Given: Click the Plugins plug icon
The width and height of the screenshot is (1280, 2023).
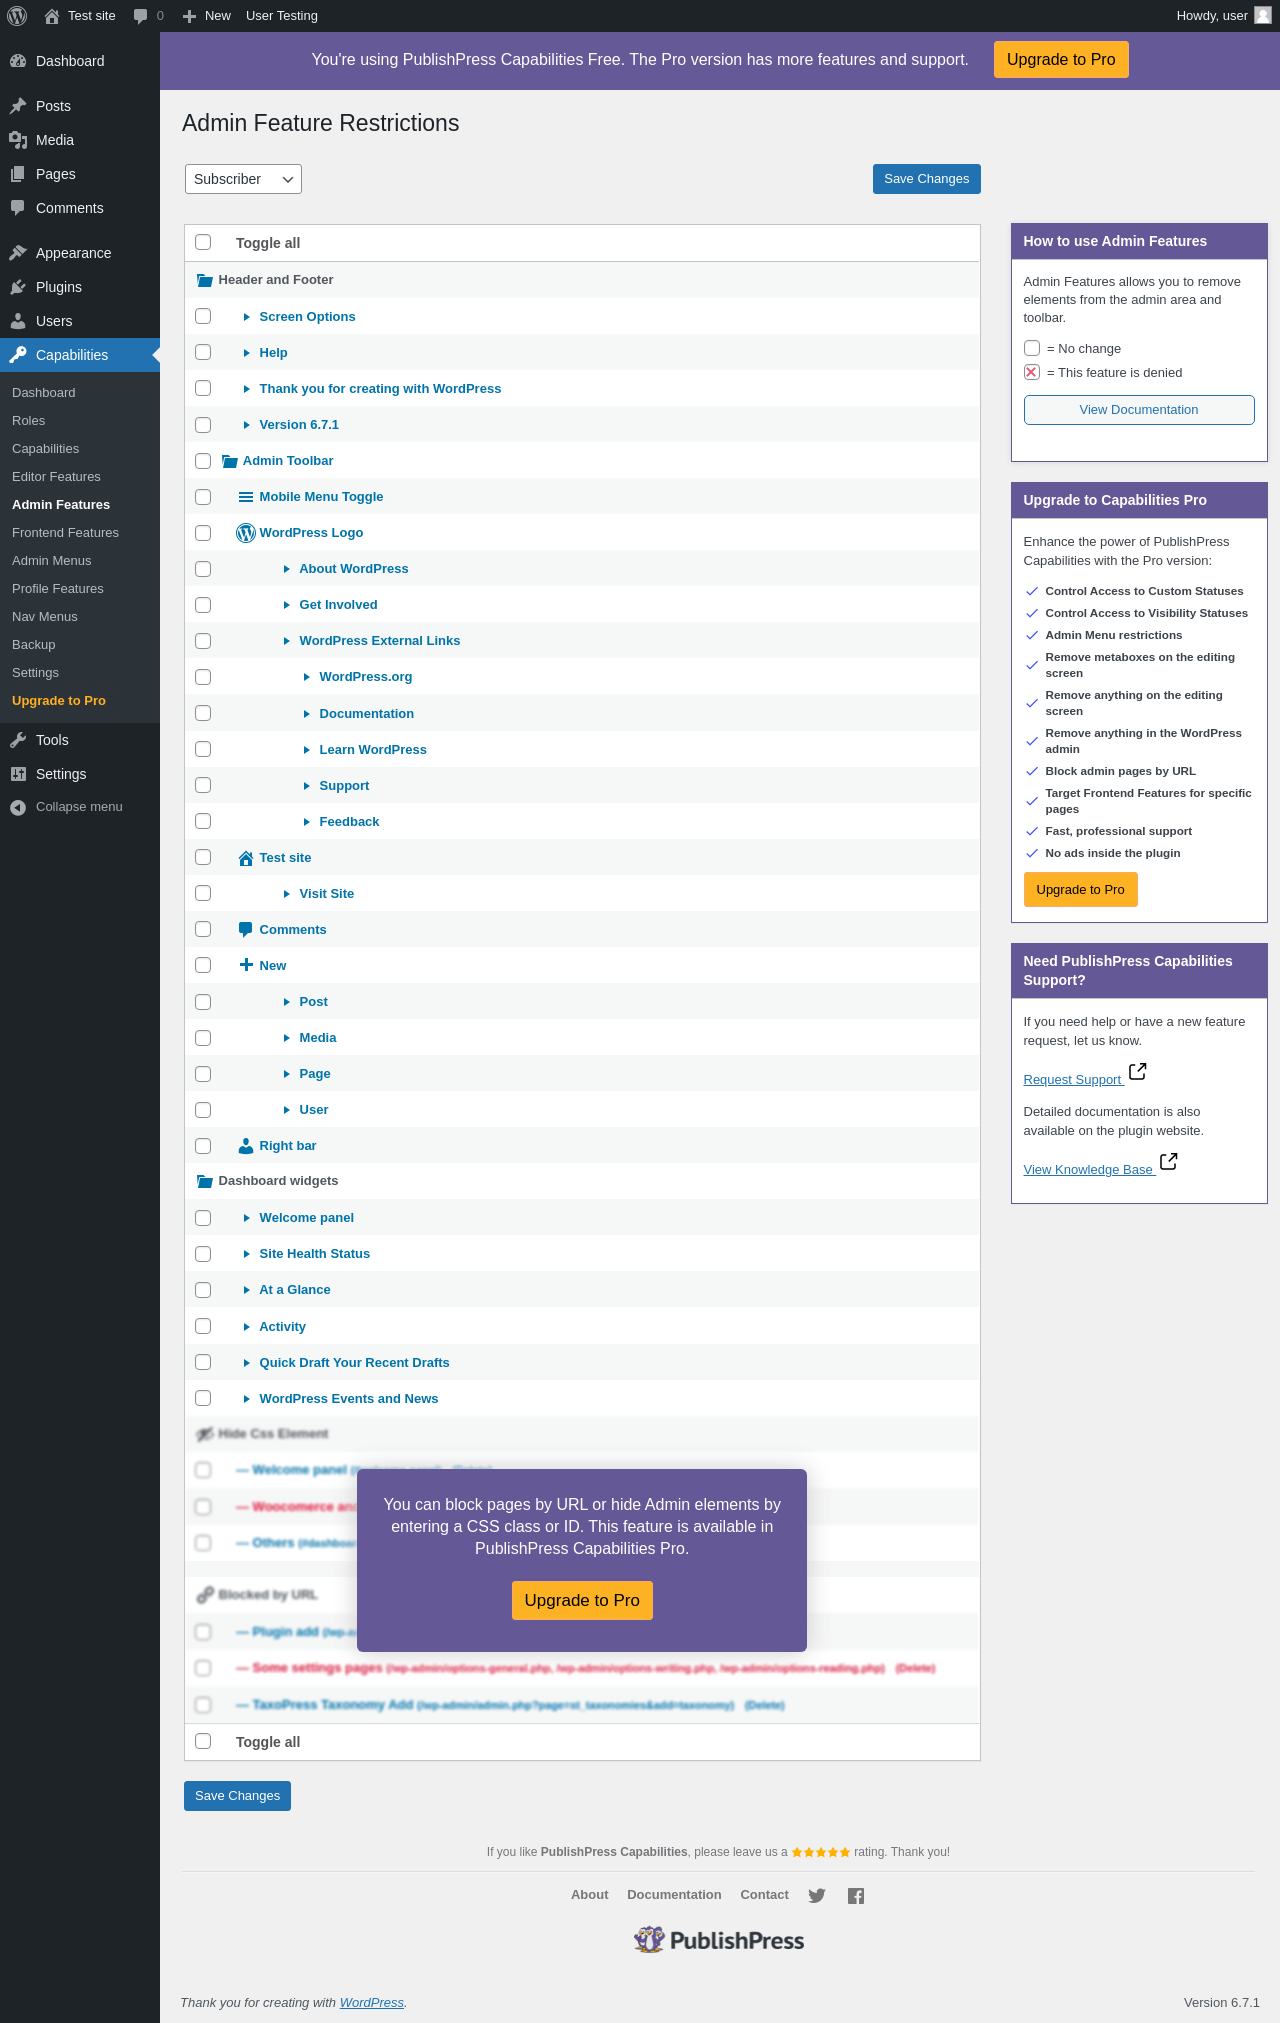Looking at the screenshot, I should pyautogui.click(x=18, y=287).
